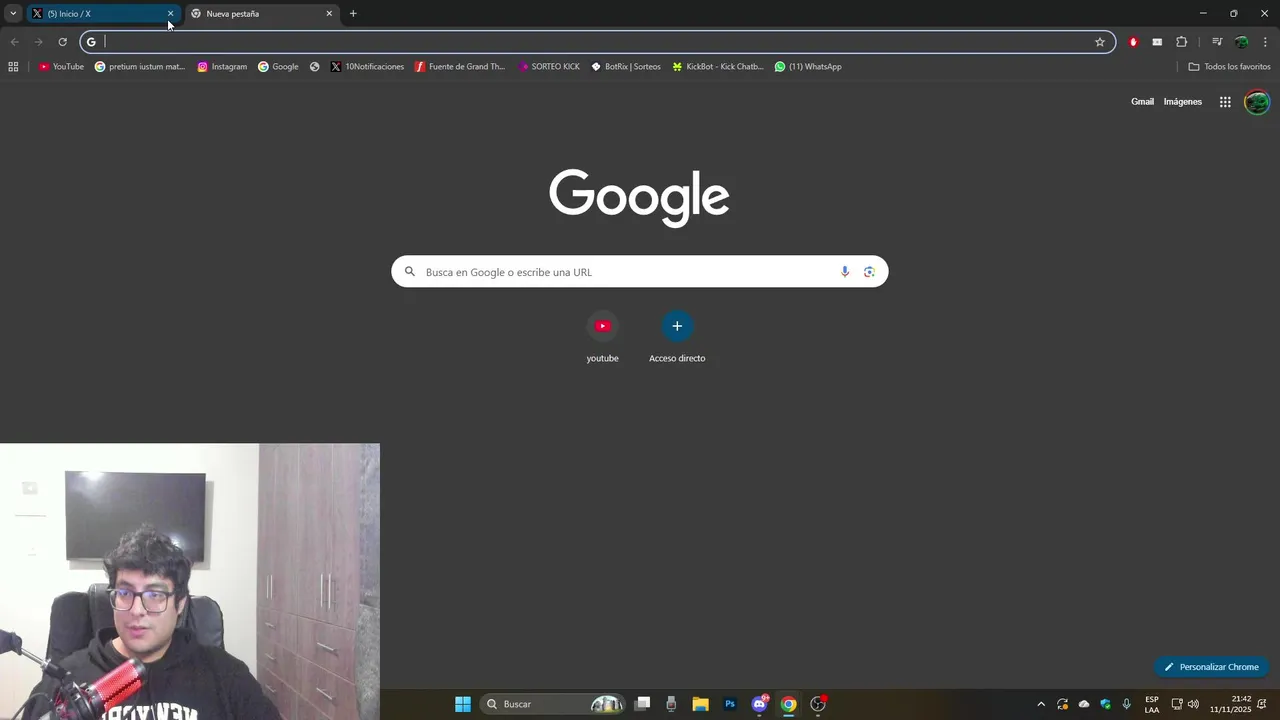Open the Windows Start menu
The image size is (1280, 720).
(x=463, y=704)
